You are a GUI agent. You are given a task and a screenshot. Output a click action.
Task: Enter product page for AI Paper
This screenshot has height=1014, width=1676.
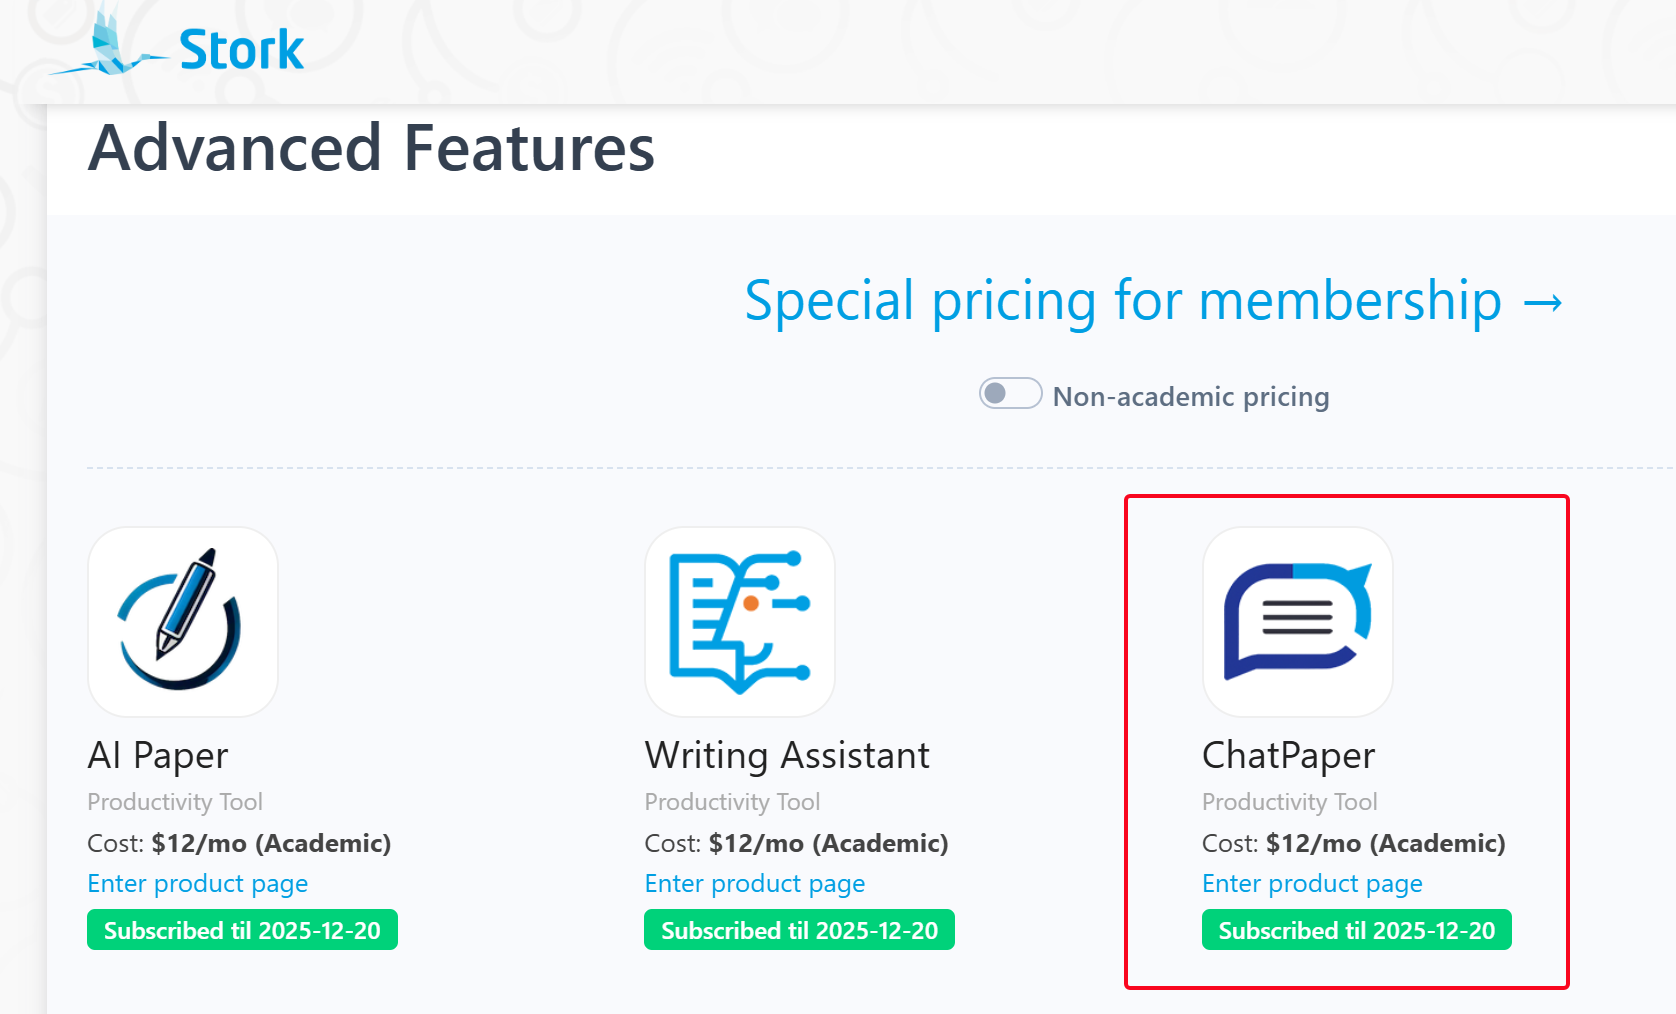pos(198,884)
